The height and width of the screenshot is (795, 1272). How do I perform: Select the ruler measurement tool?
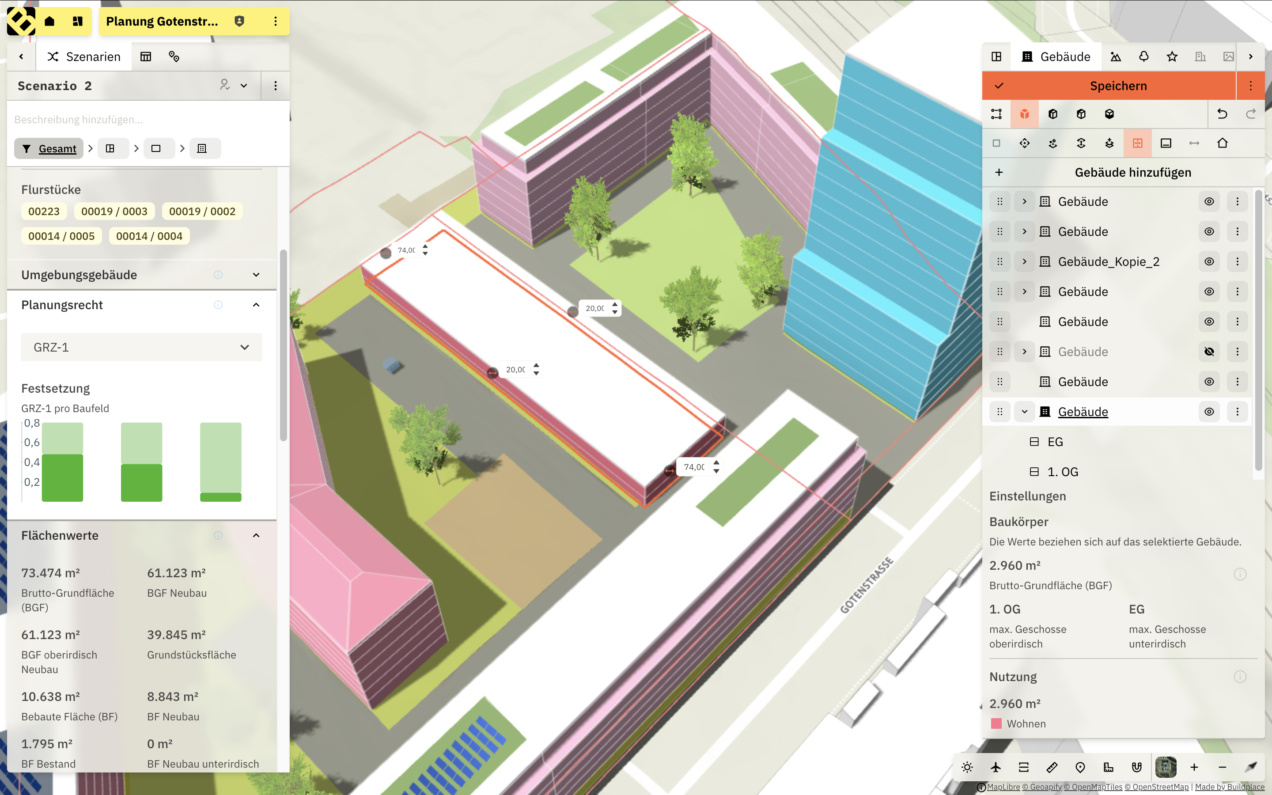click(1050, 767)
